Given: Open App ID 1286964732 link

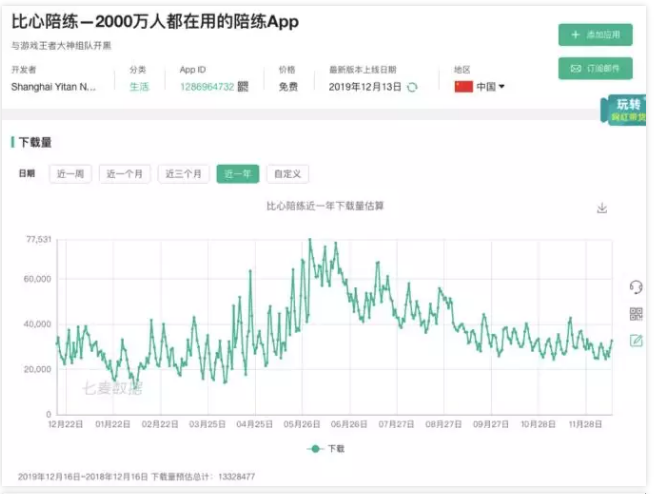Looking at the screenshot, I should (x=206, y=87).
